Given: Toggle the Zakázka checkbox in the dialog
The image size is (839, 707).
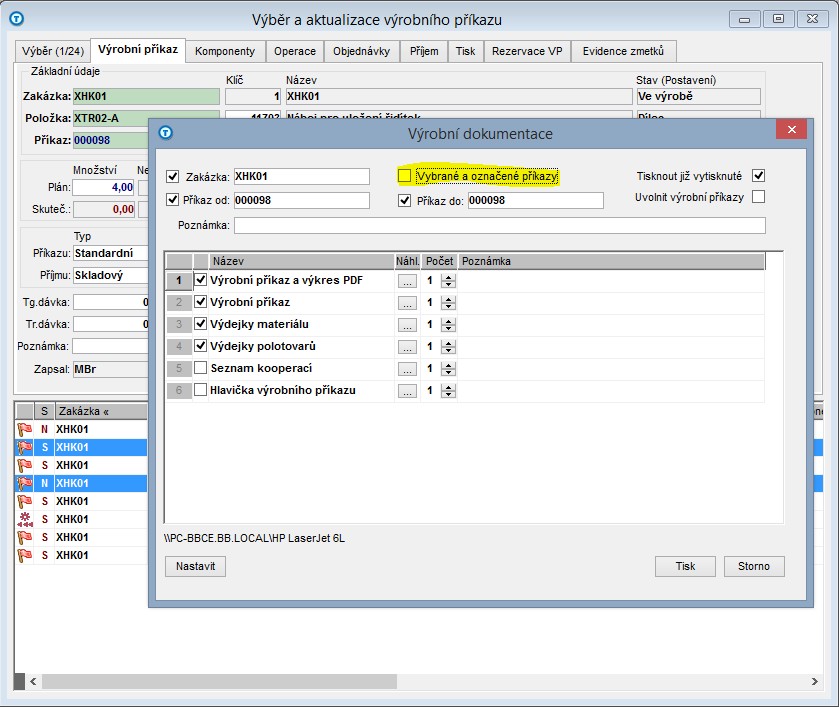Looking at the screenshot, I should [x=172, y=176].
